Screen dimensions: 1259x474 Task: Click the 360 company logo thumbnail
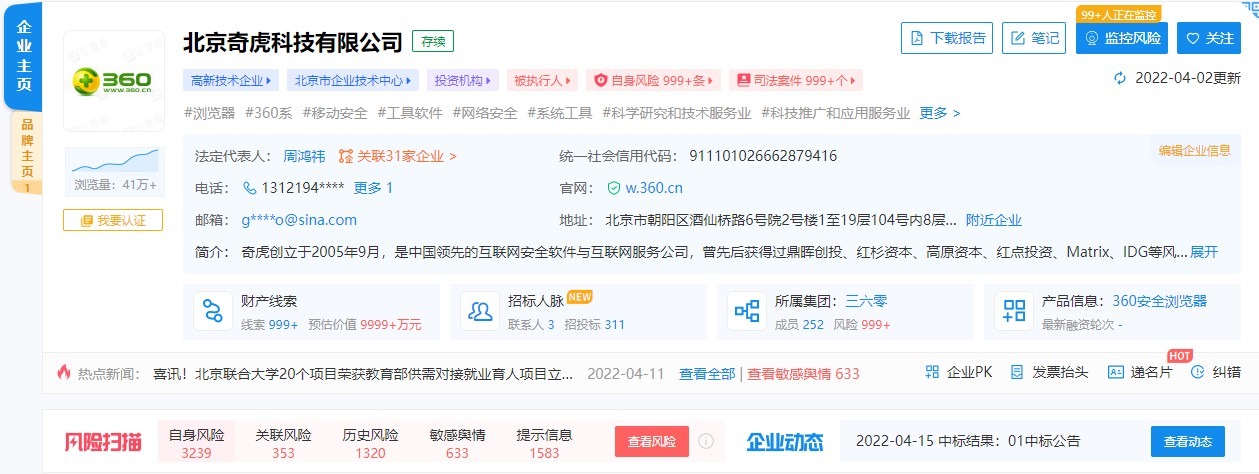113,81
